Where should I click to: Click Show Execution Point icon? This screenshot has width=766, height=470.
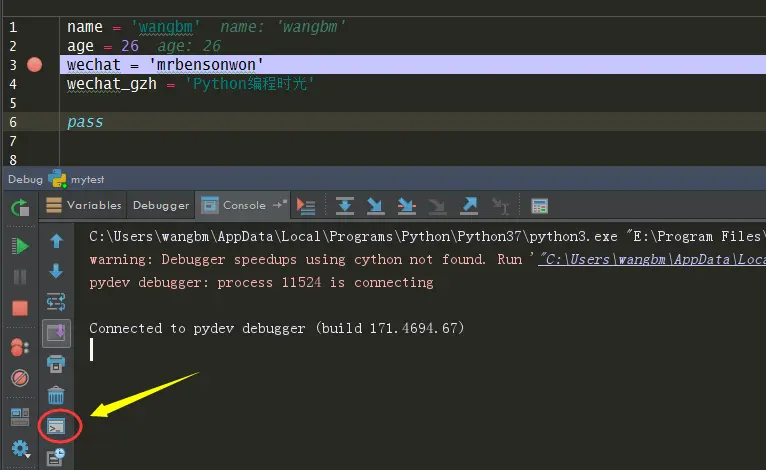pos(306,206)
